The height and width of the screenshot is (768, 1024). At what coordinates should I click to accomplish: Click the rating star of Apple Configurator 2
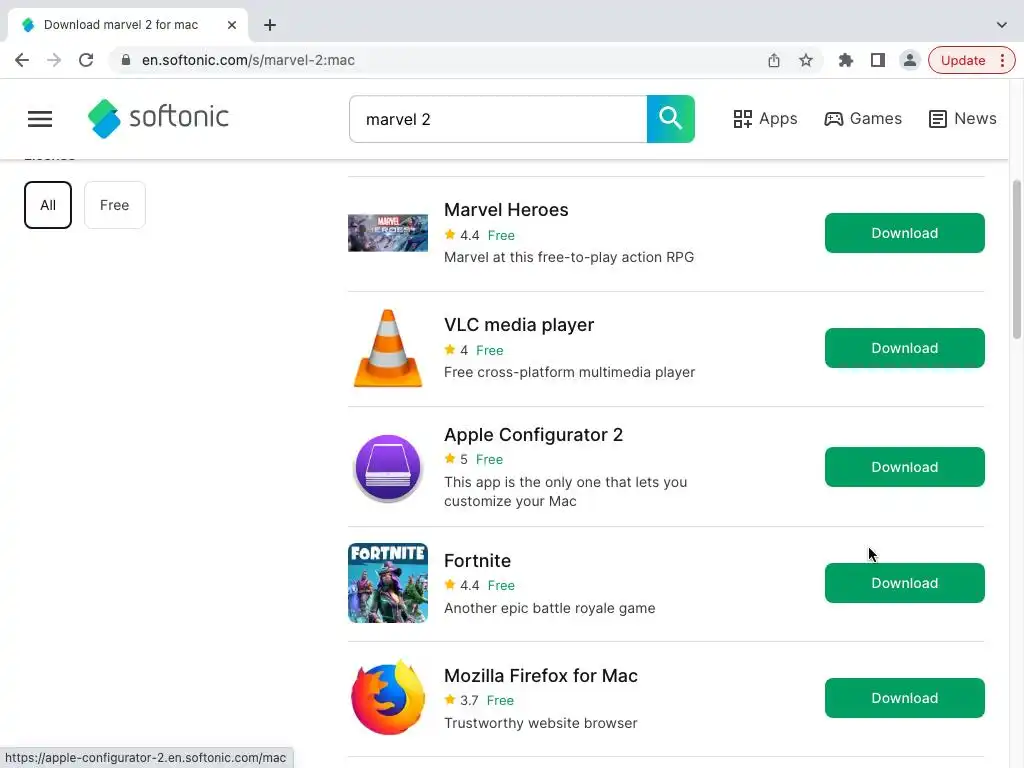coord(450,458)
